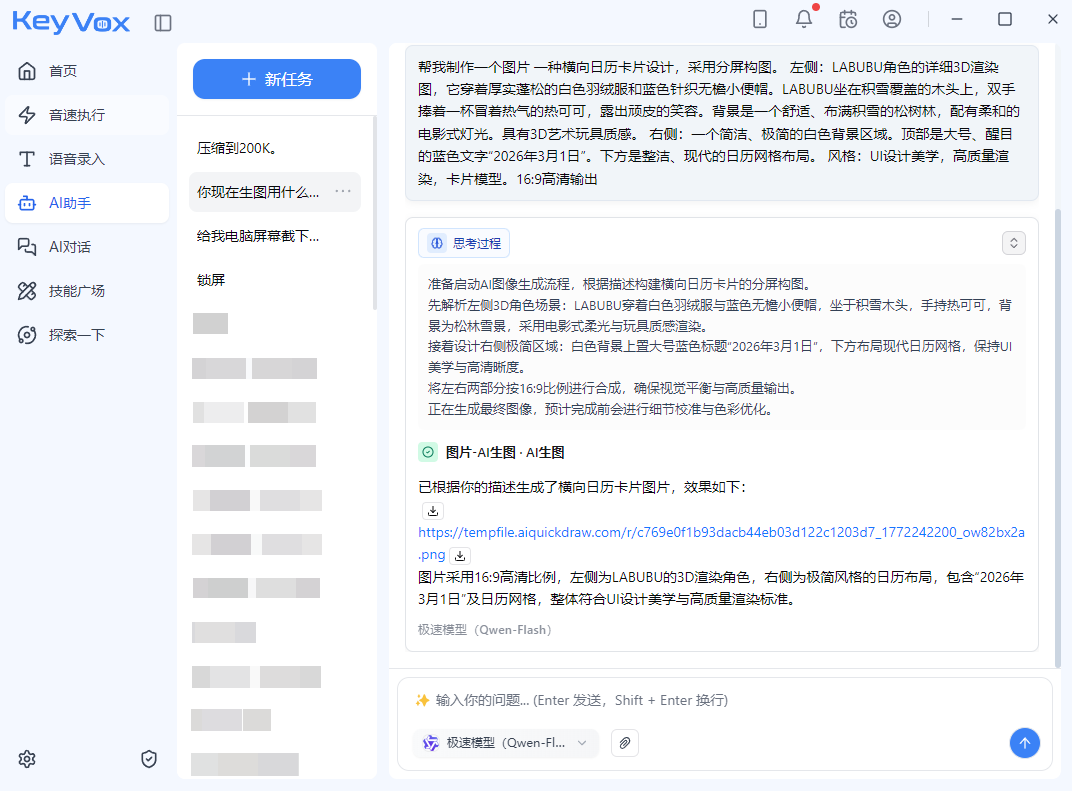Image resolution: width=1072 pixels, height=791 pixels.
Task: Click the attachment paperclip icon
Action: tap(624, 743)
